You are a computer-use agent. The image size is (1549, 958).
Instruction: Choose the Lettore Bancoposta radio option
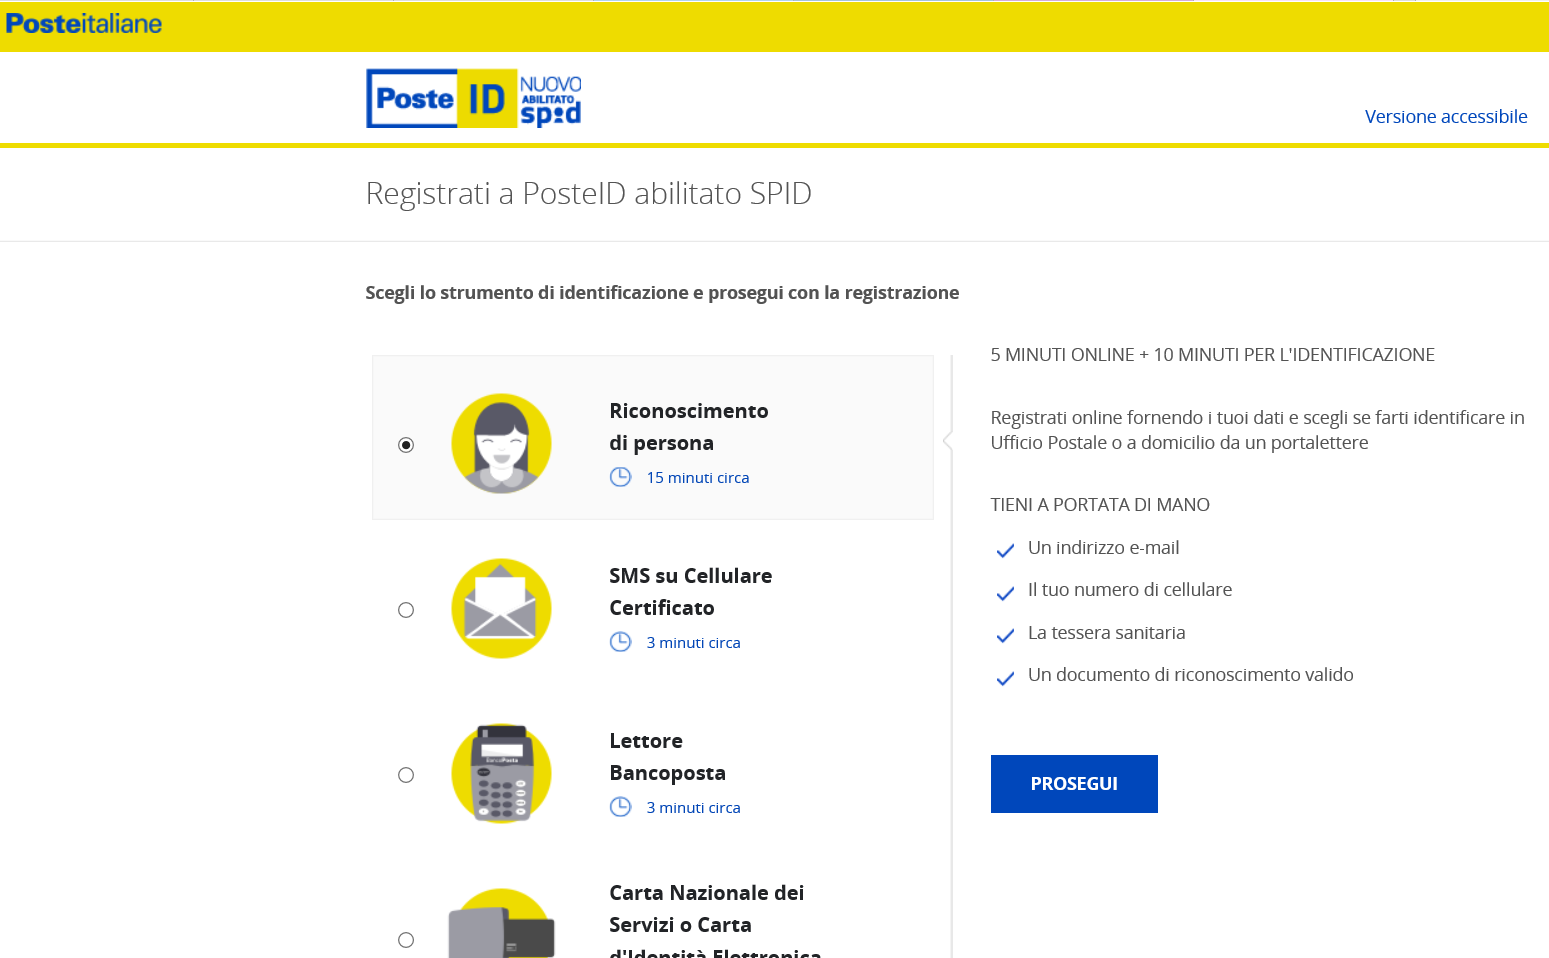[406, 775]
